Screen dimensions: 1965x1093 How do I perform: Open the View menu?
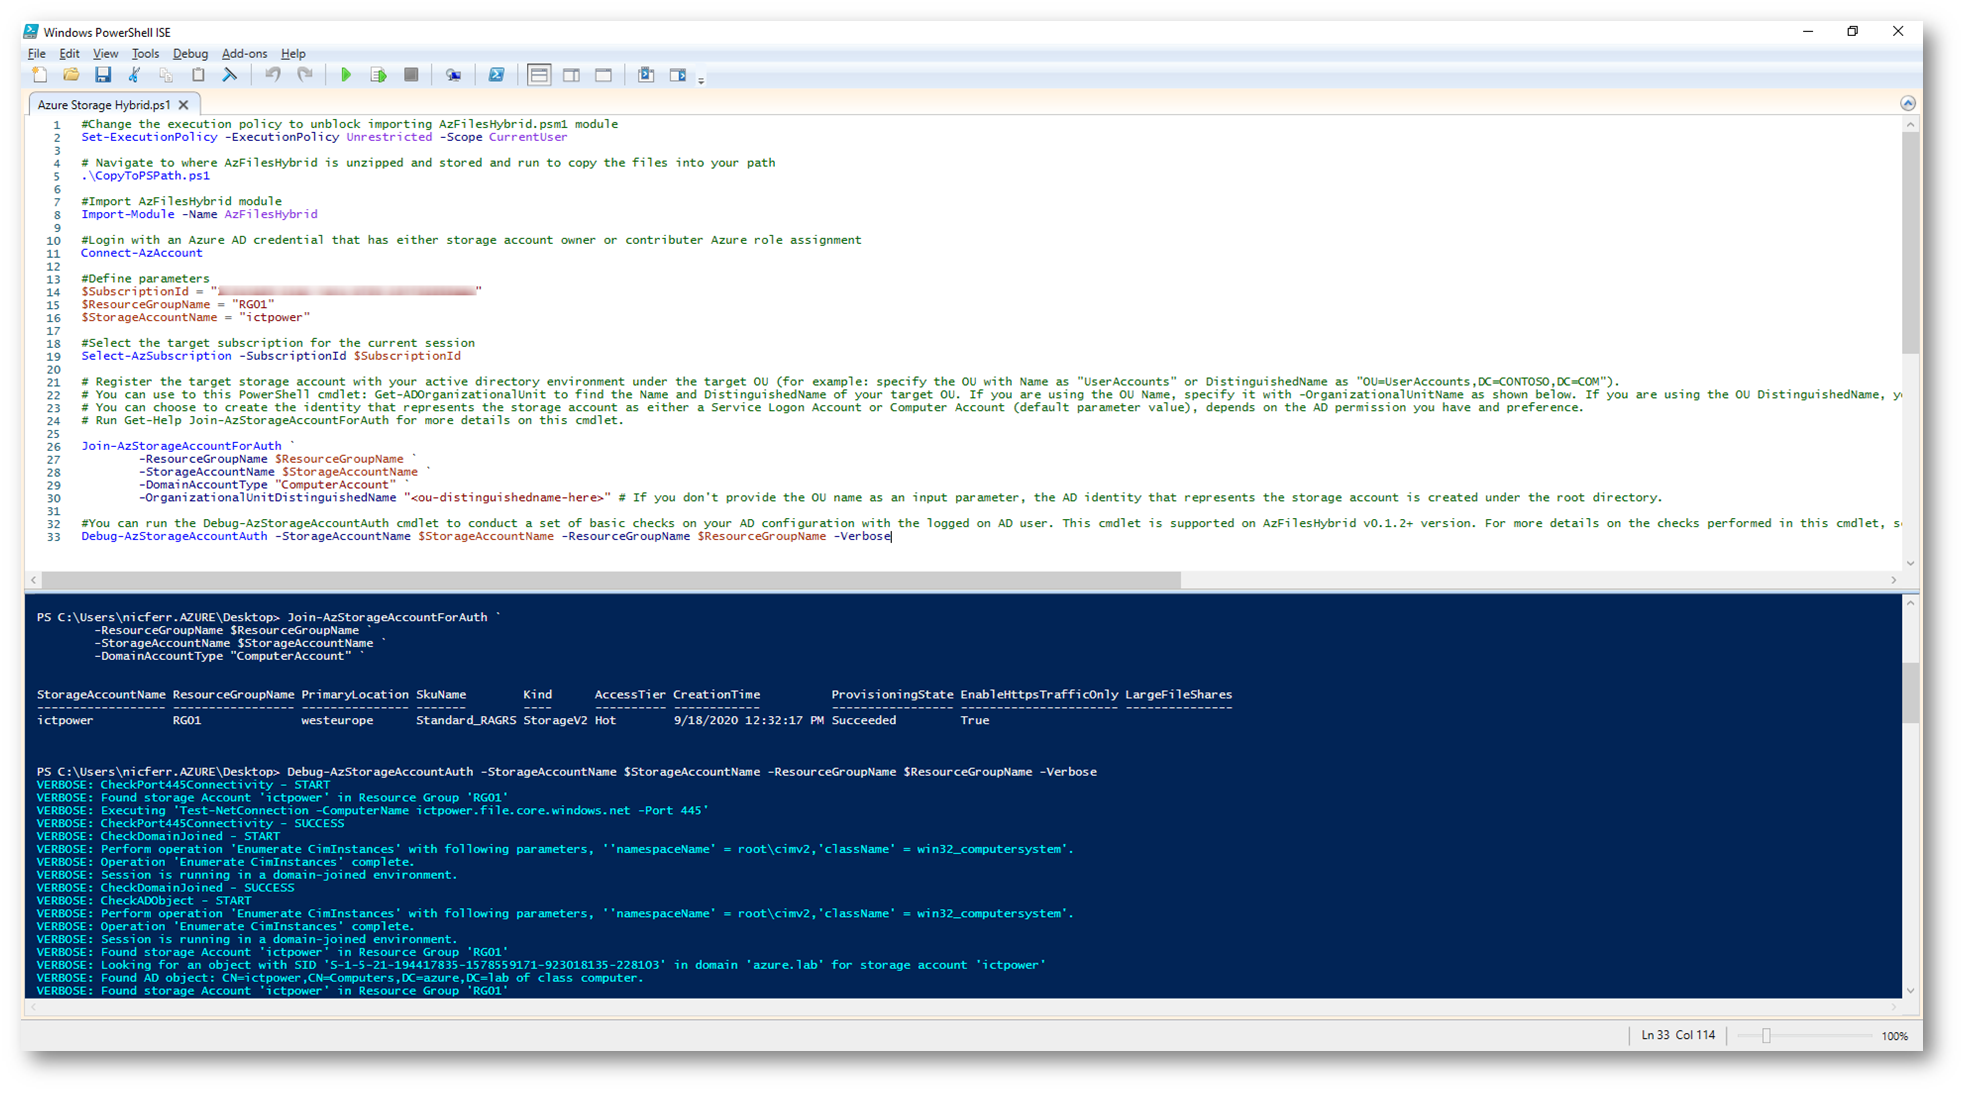(x=105, y=54)
